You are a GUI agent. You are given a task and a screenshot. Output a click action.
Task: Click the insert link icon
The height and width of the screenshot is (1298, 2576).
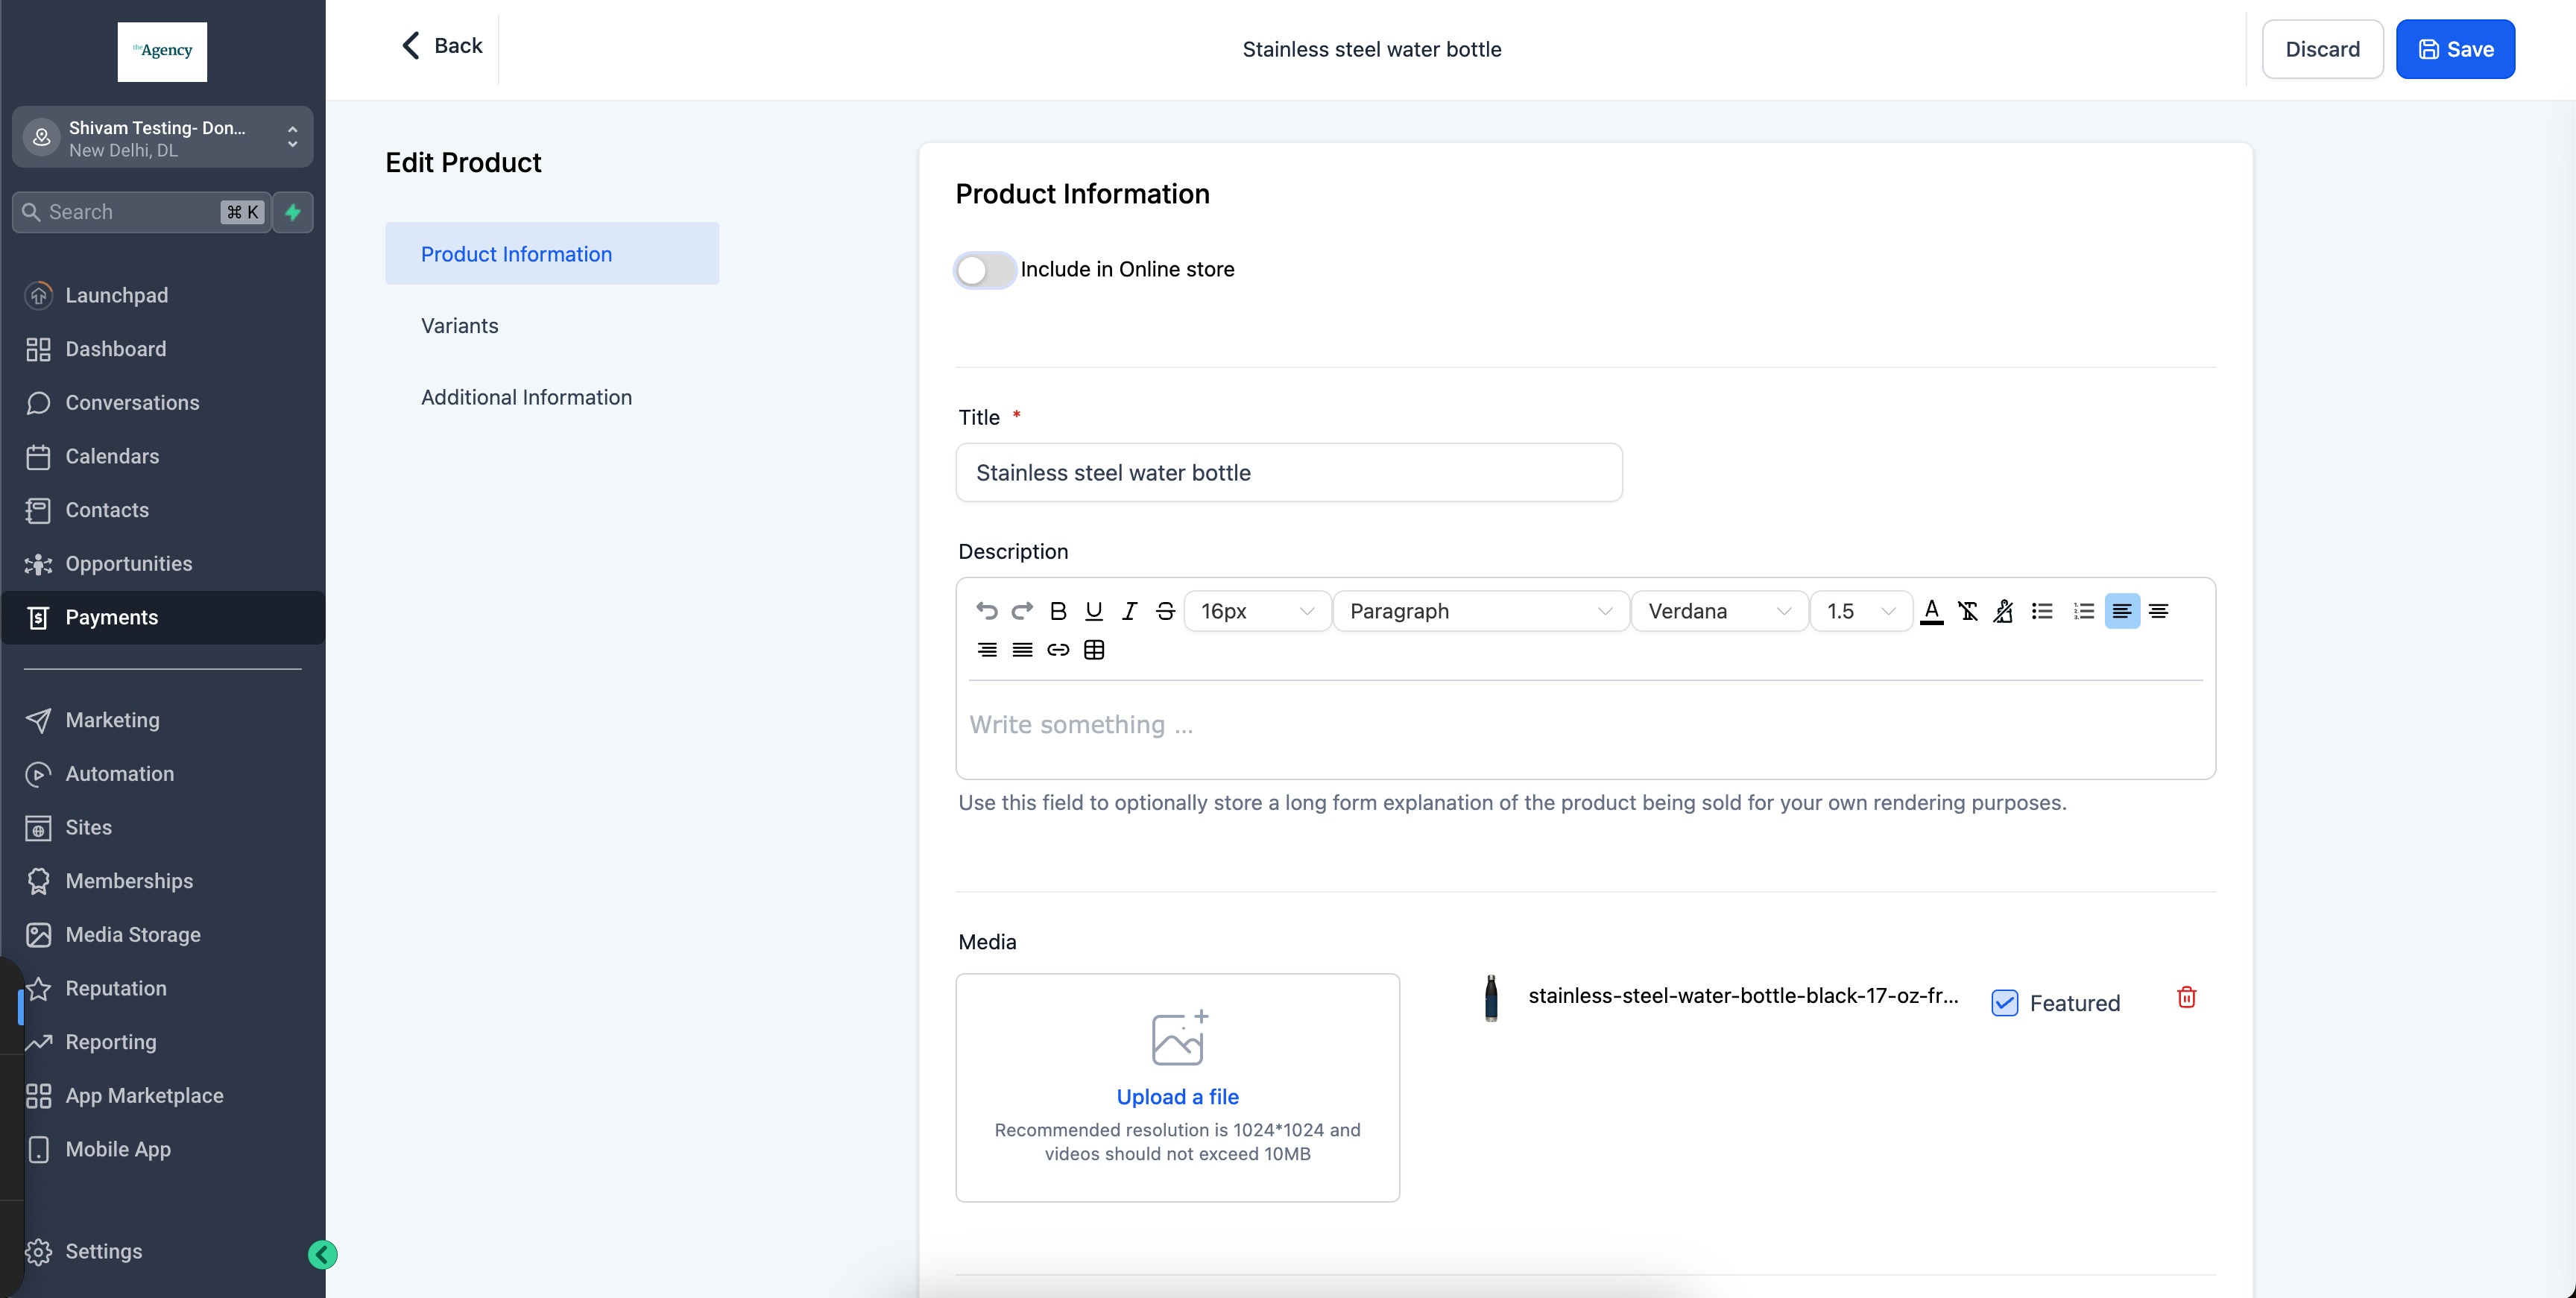pyautogui.click(x=1058, y=650)
